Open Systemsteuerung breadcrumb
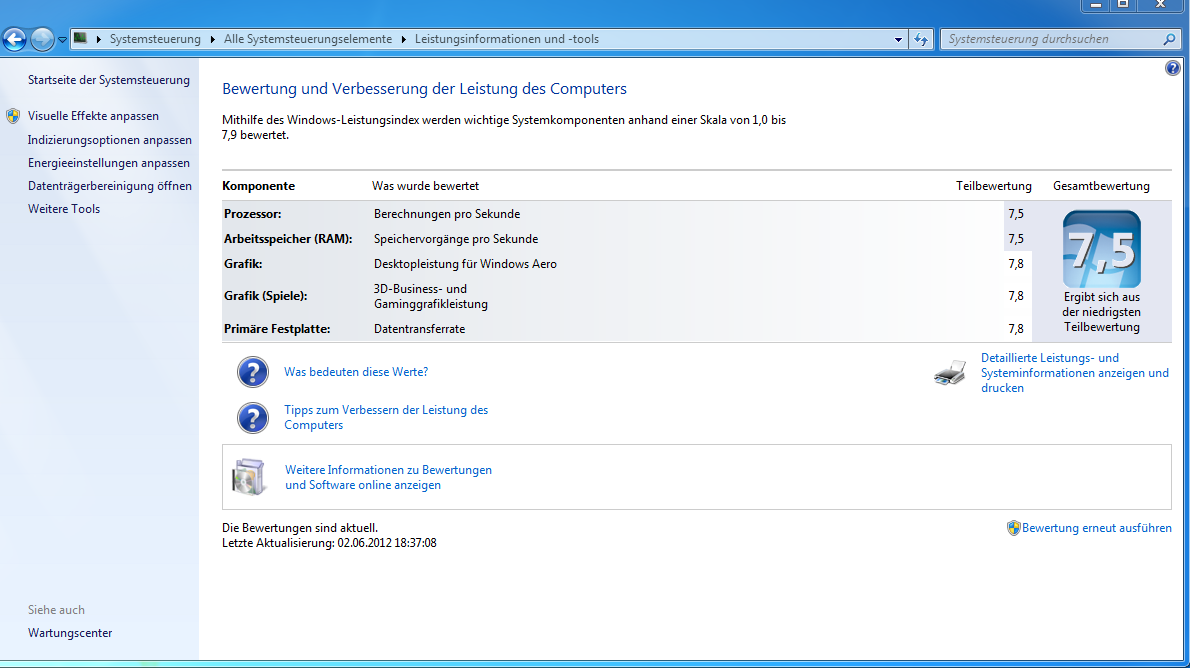This screenshot has width=1190, height=668. [155, 39]
